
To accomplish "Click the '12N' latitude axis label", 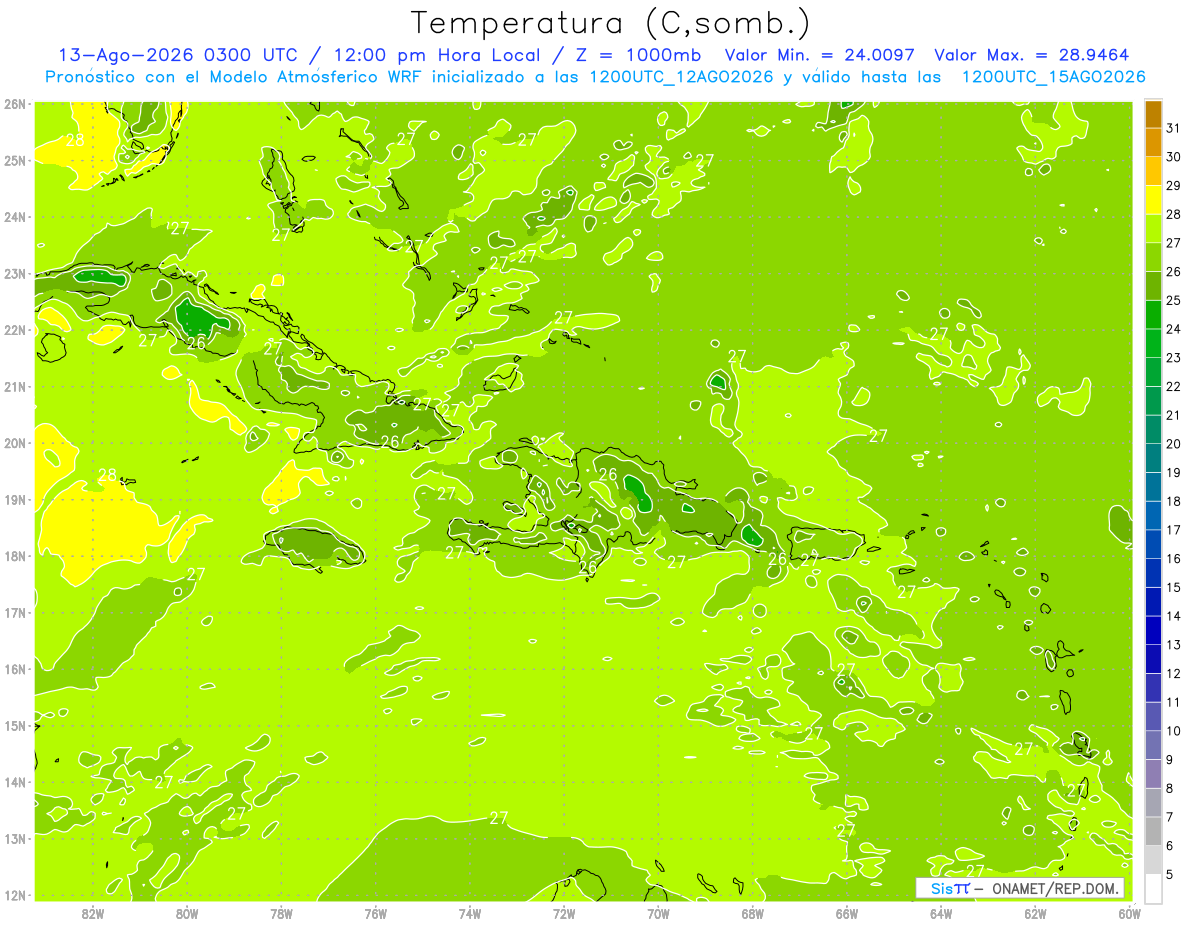I will click(x=16, y=895).
